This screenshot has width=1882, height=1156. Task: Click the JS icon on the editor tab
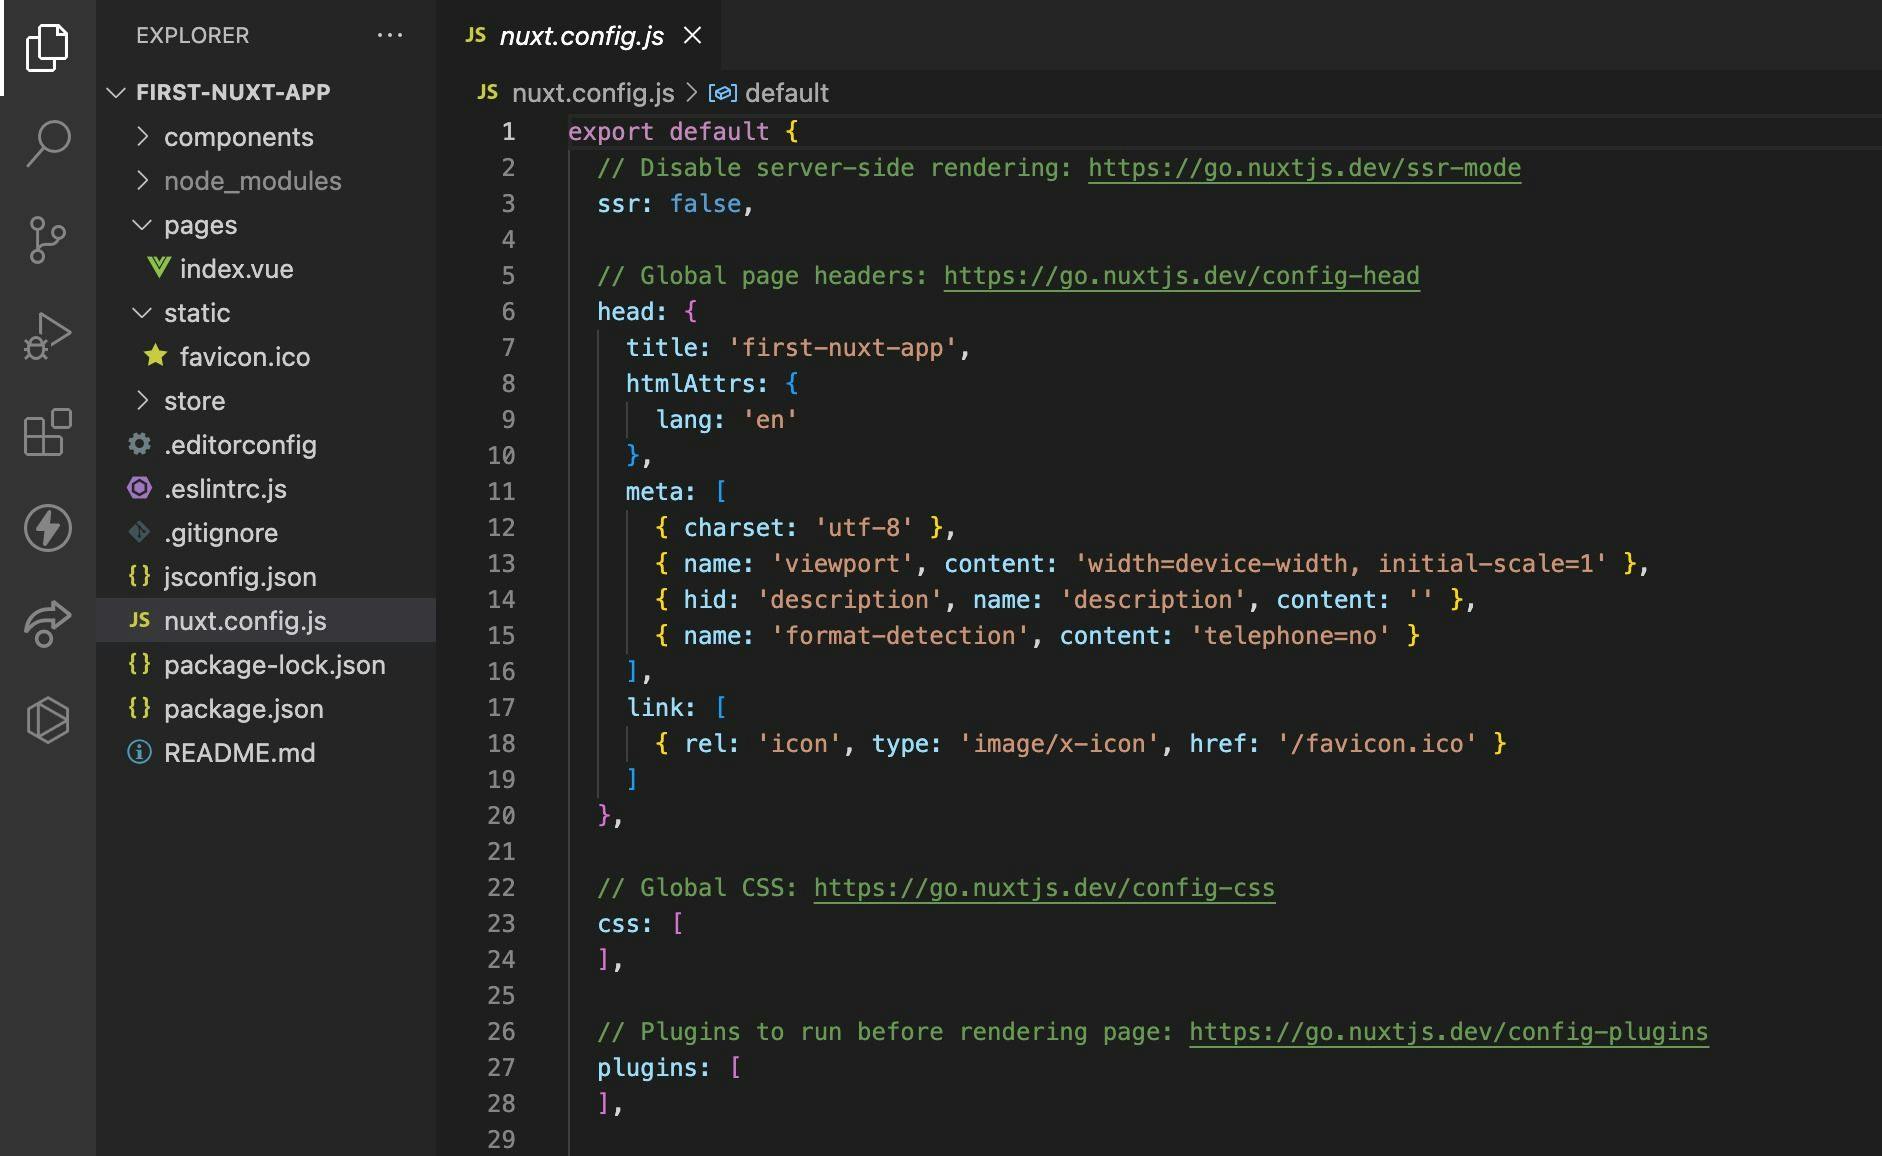(476, 36)
